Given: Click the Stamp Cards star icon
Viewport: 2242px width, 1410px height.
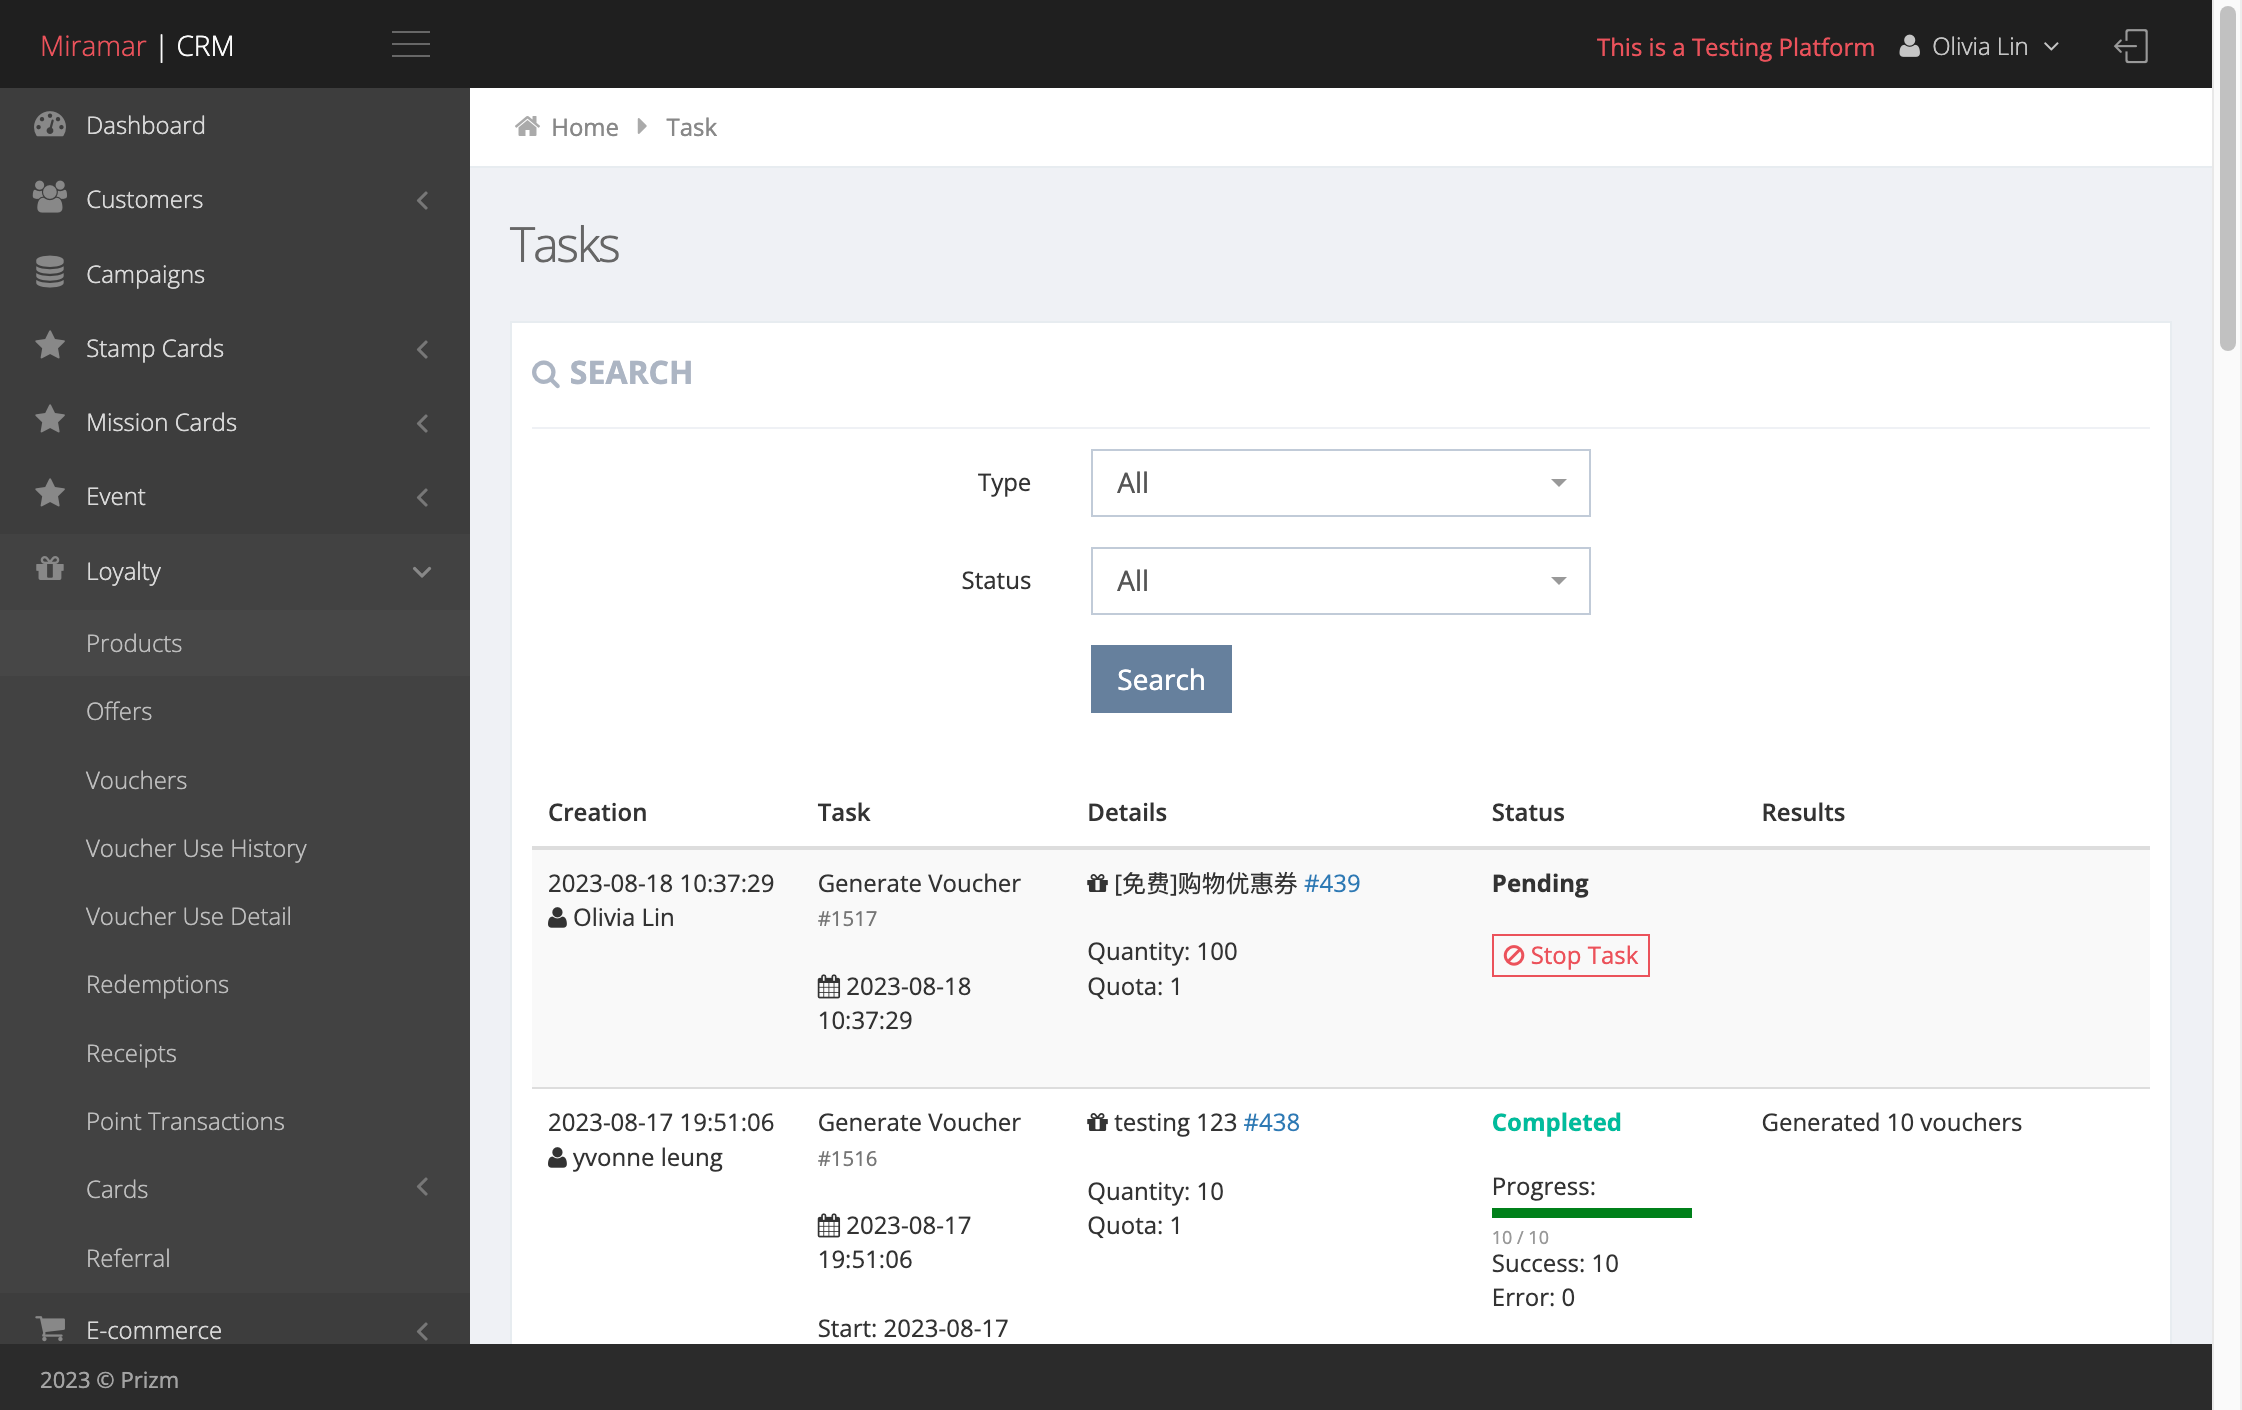Looking at the screenshot, I should [50, 346].
